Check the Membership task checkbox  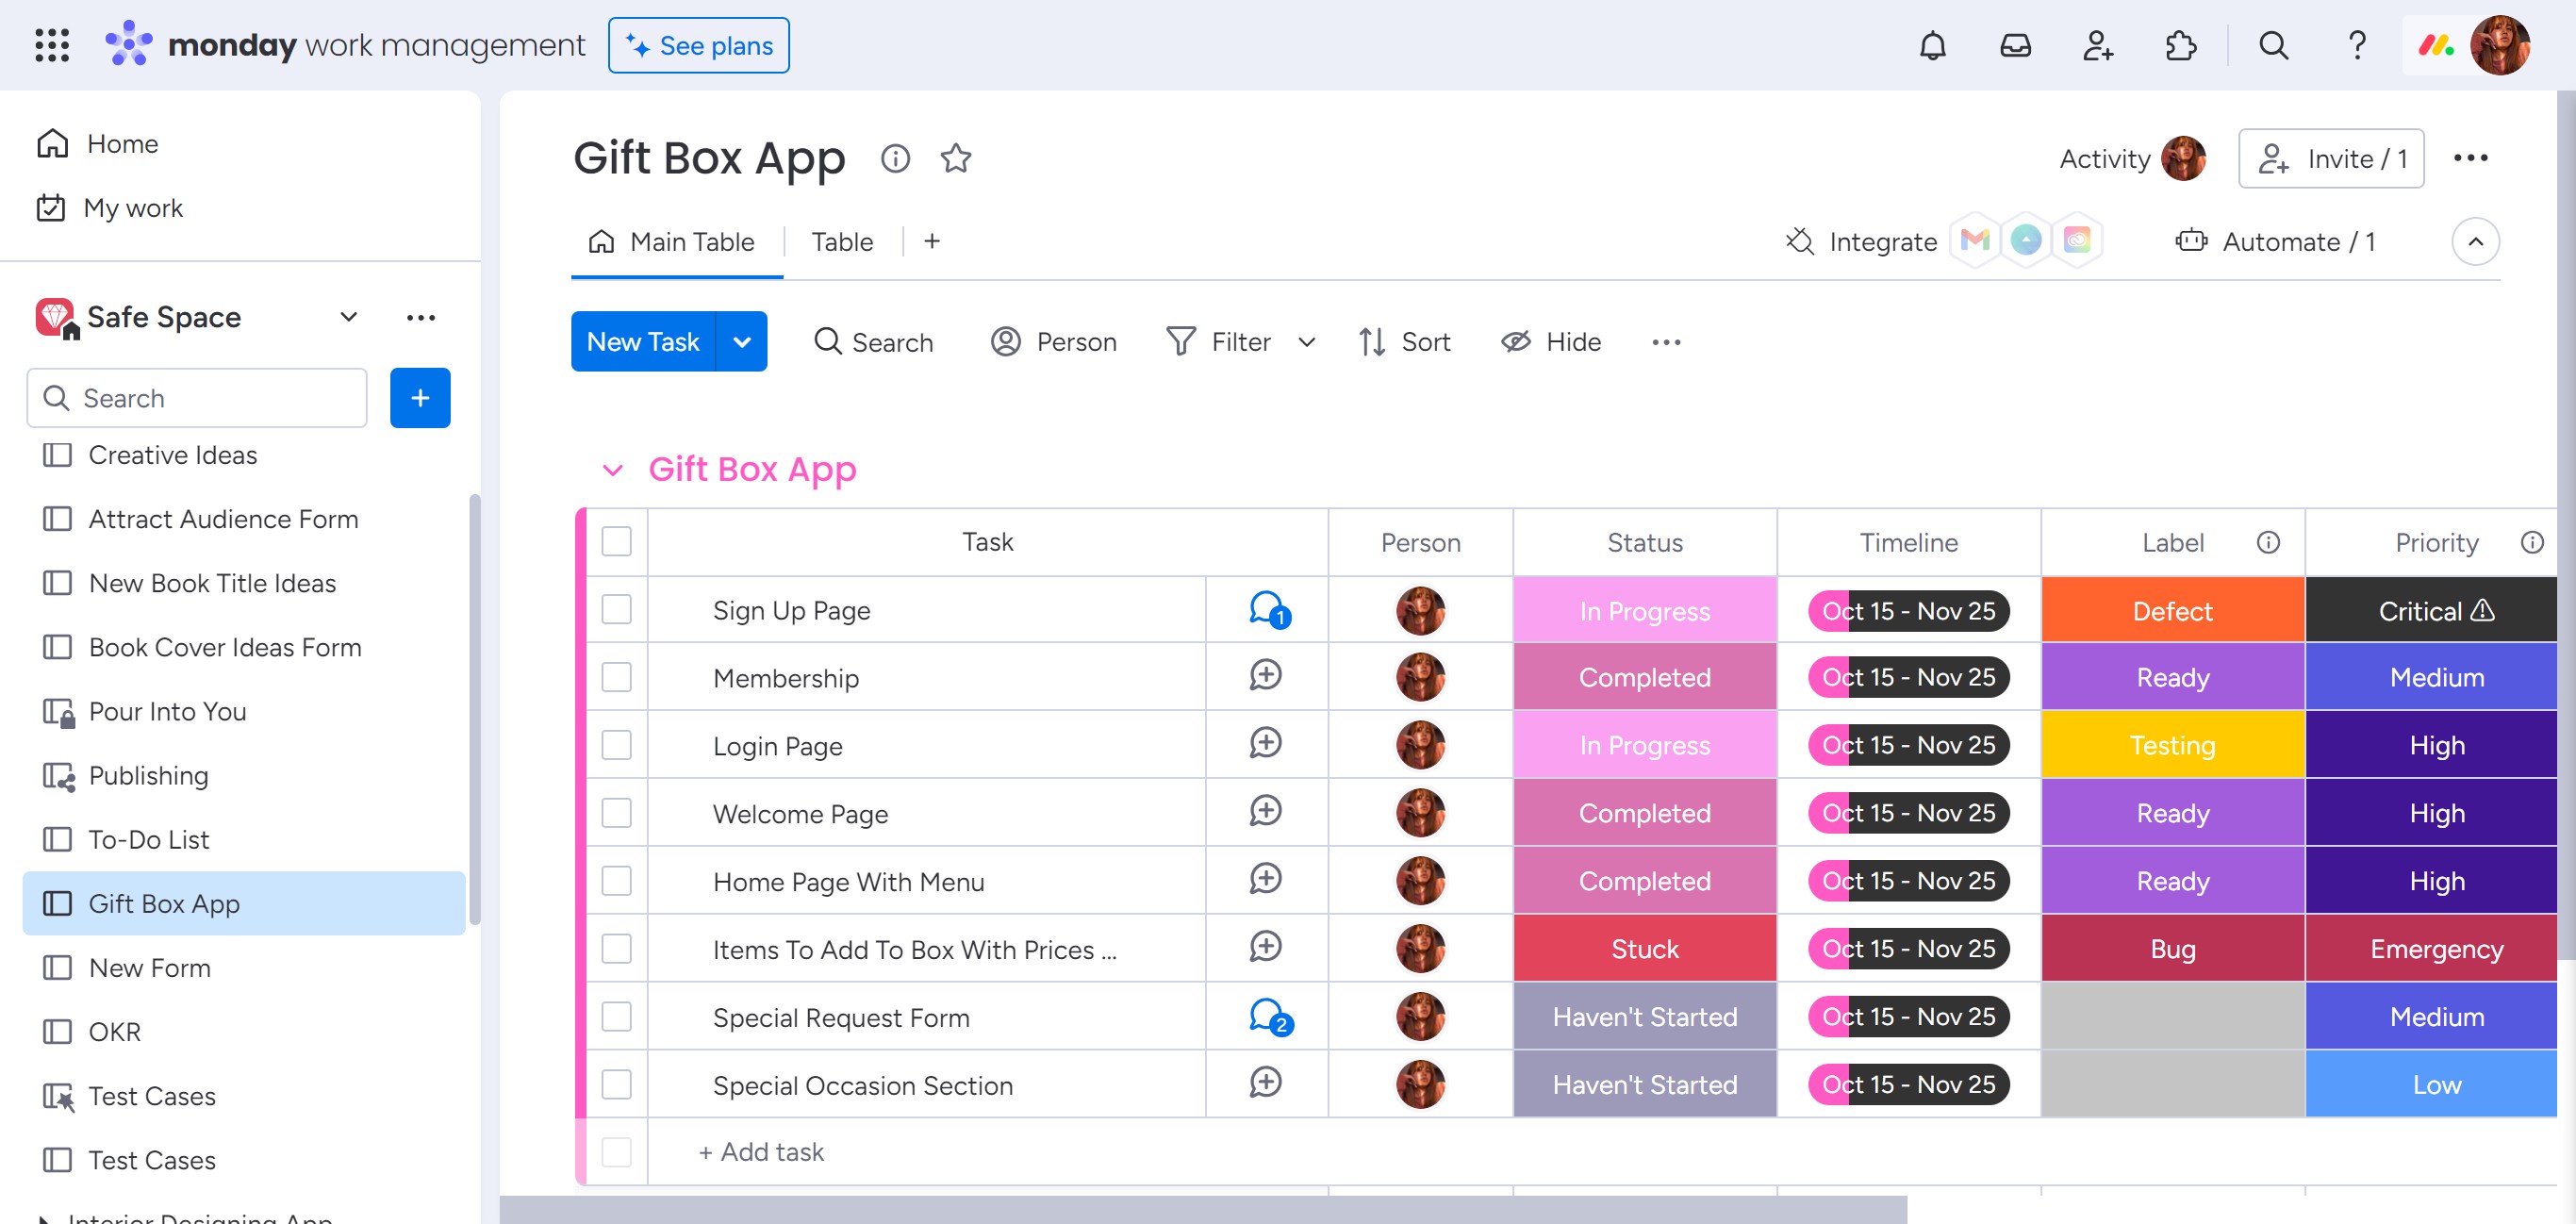click(x=616, y=677)
